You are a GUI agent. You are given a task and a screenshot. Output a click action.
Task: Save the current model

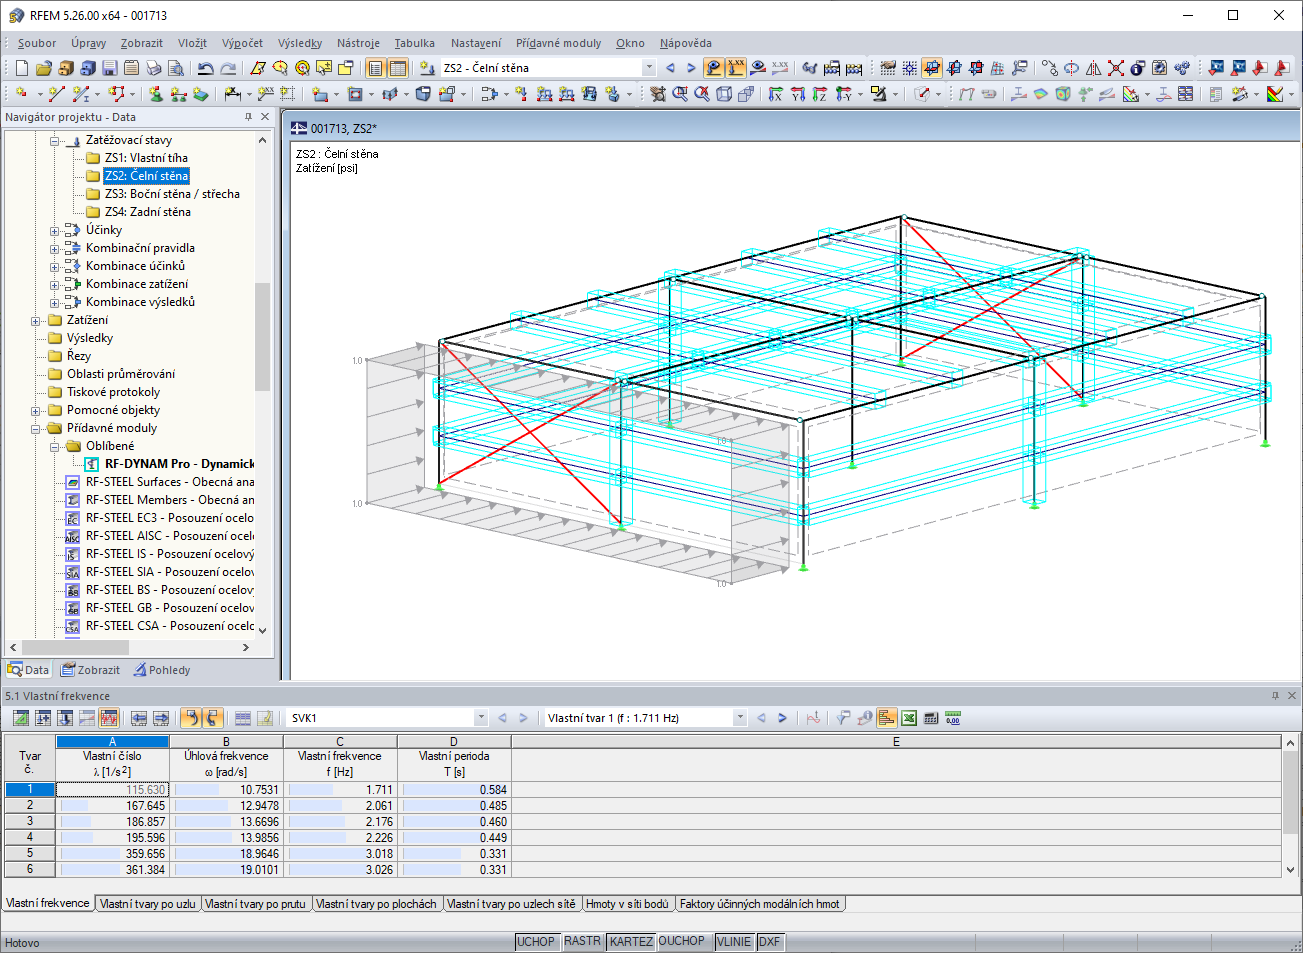[109, 68]
